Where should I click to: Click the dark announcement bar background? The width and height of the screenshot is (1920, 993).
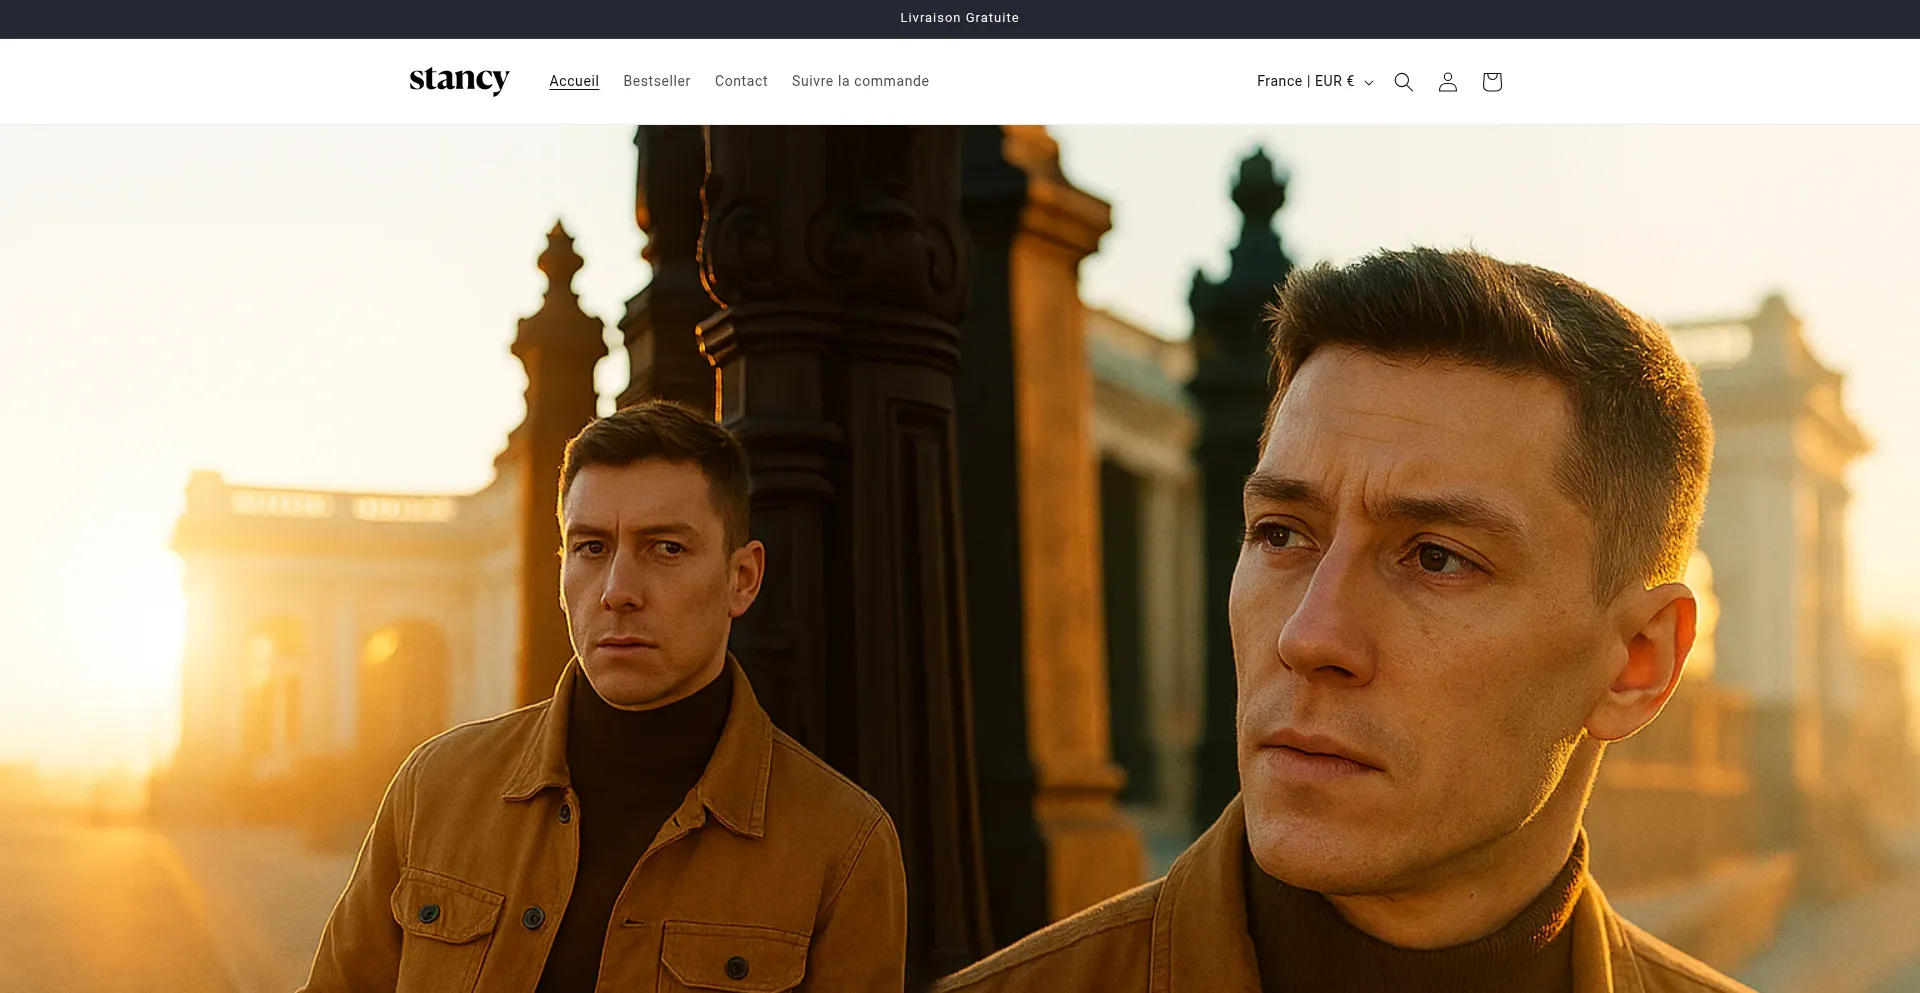(400, 18)
